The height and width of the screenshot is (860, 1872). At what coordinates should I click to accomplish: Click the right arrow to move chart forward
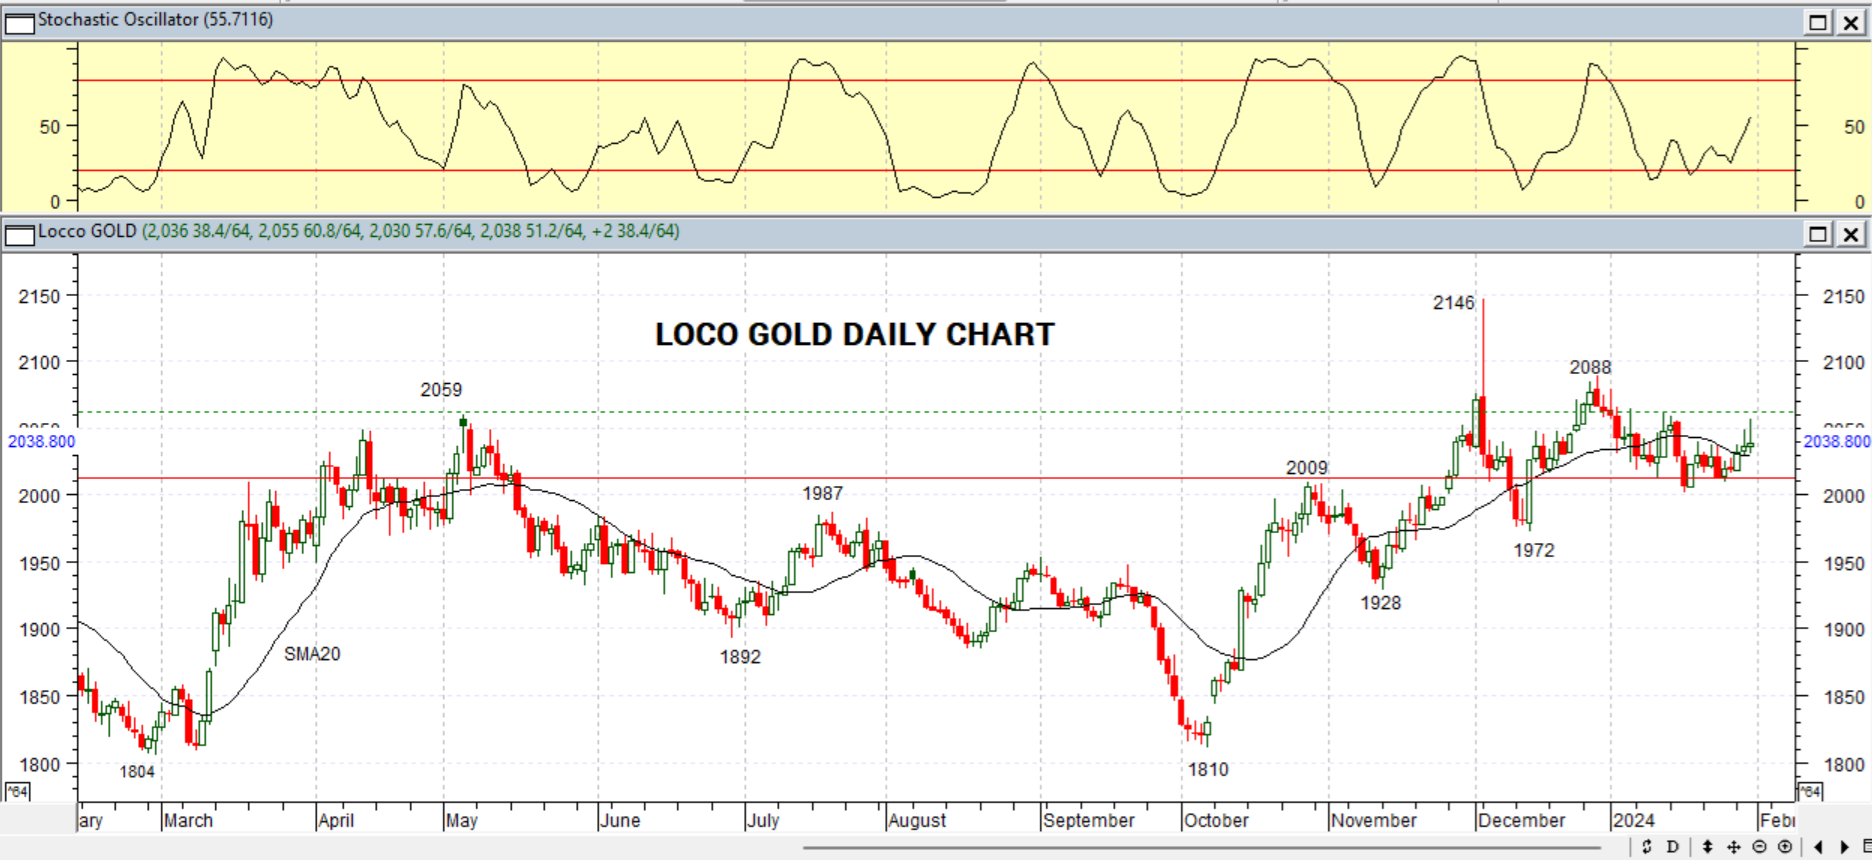[x=1844, y=847]
